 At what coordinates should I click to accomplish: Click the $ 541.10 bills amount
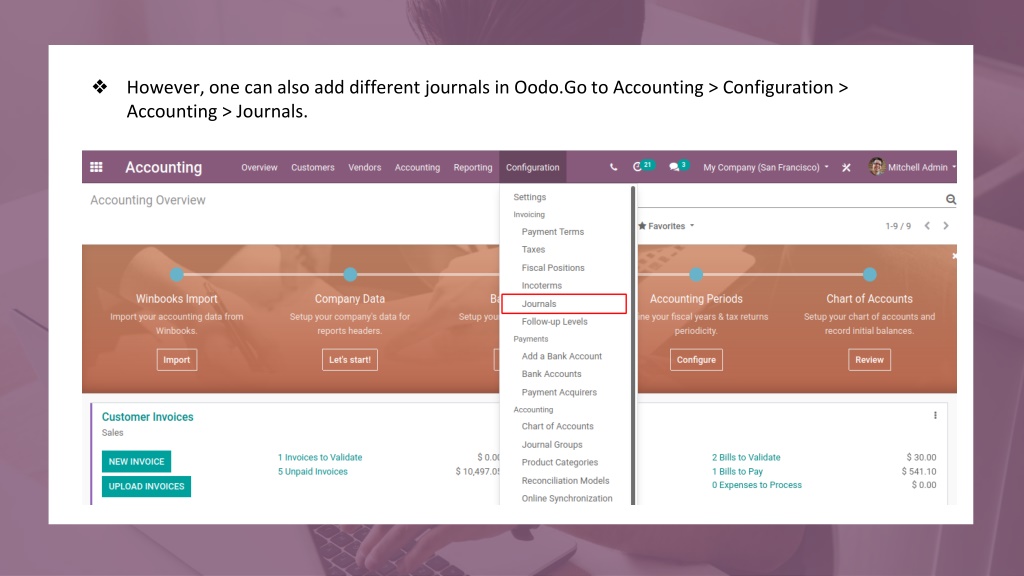(919, 472)
